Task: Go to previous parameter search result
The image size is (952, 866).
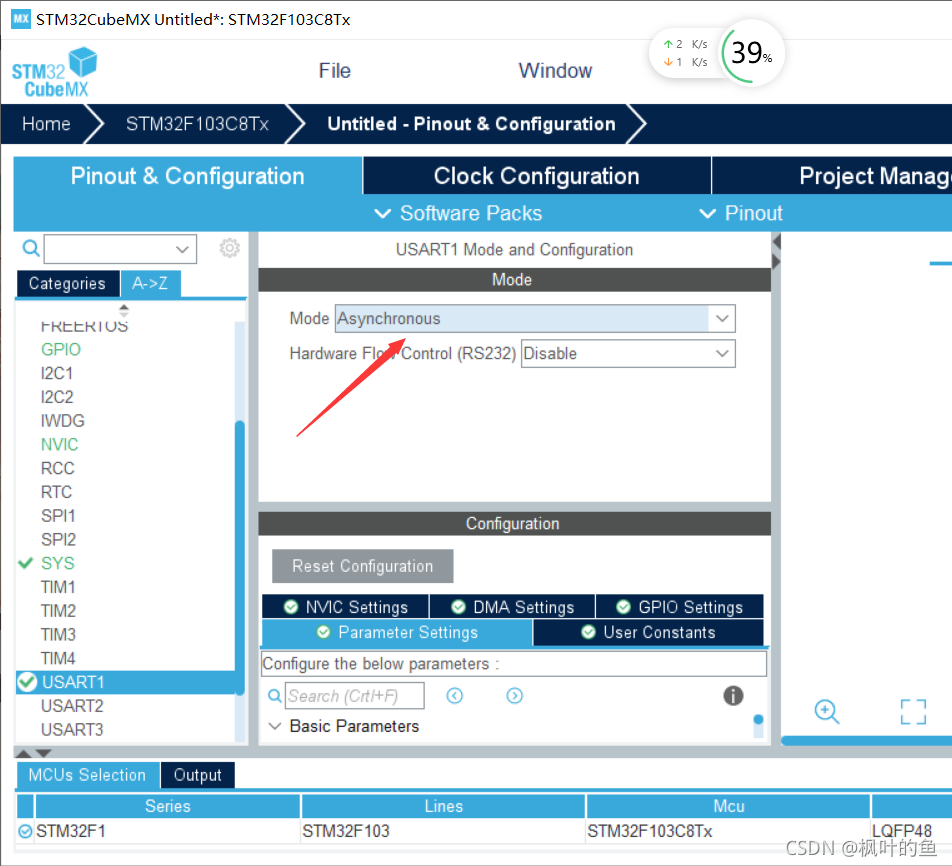Action: pyautogui.click(x=455, y=695)
